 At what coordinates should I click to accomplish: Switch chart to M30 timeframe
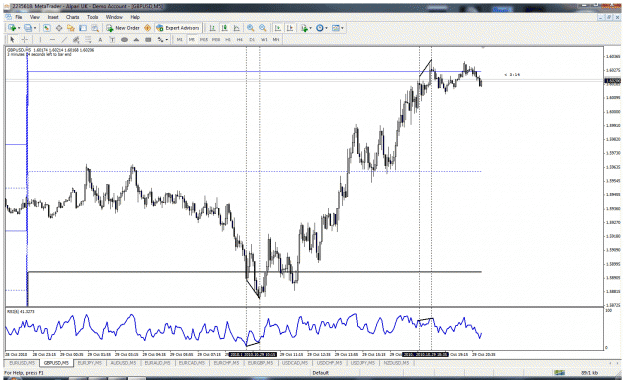point(216,39)
